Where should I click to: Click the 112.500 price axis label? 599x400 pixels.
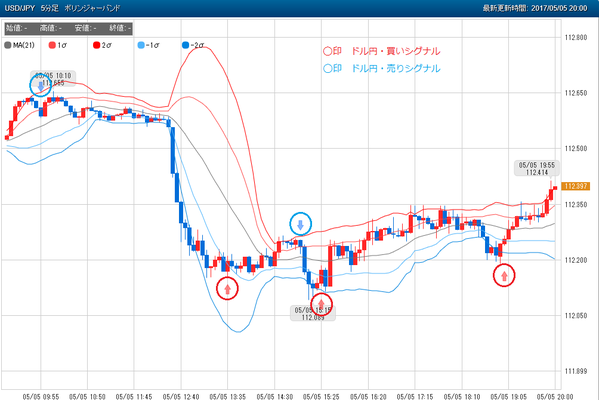[576, 149]
